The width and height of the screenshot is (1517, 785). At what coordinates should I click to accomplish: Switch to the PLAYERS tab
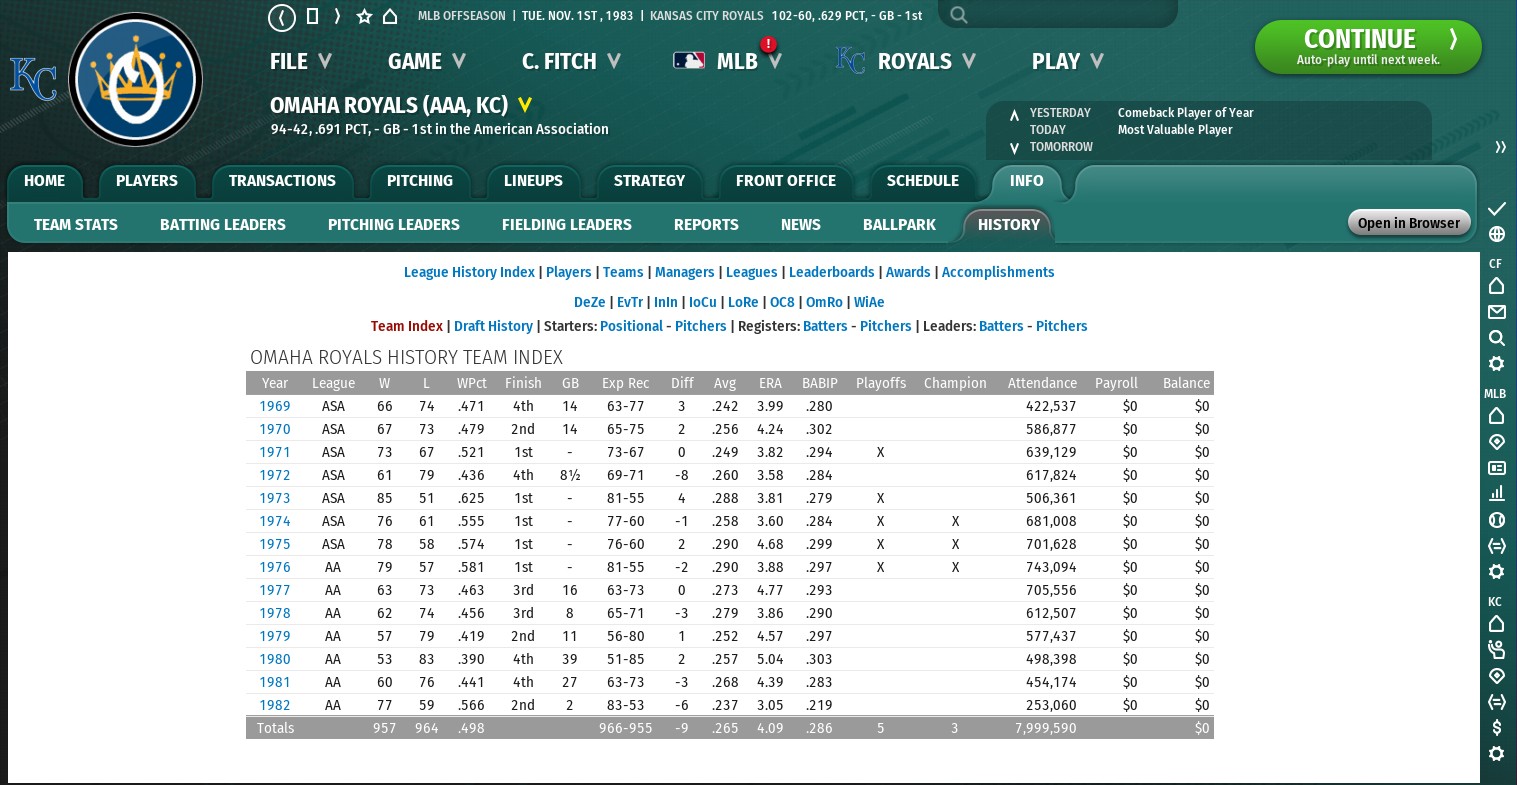pos(146,181)
